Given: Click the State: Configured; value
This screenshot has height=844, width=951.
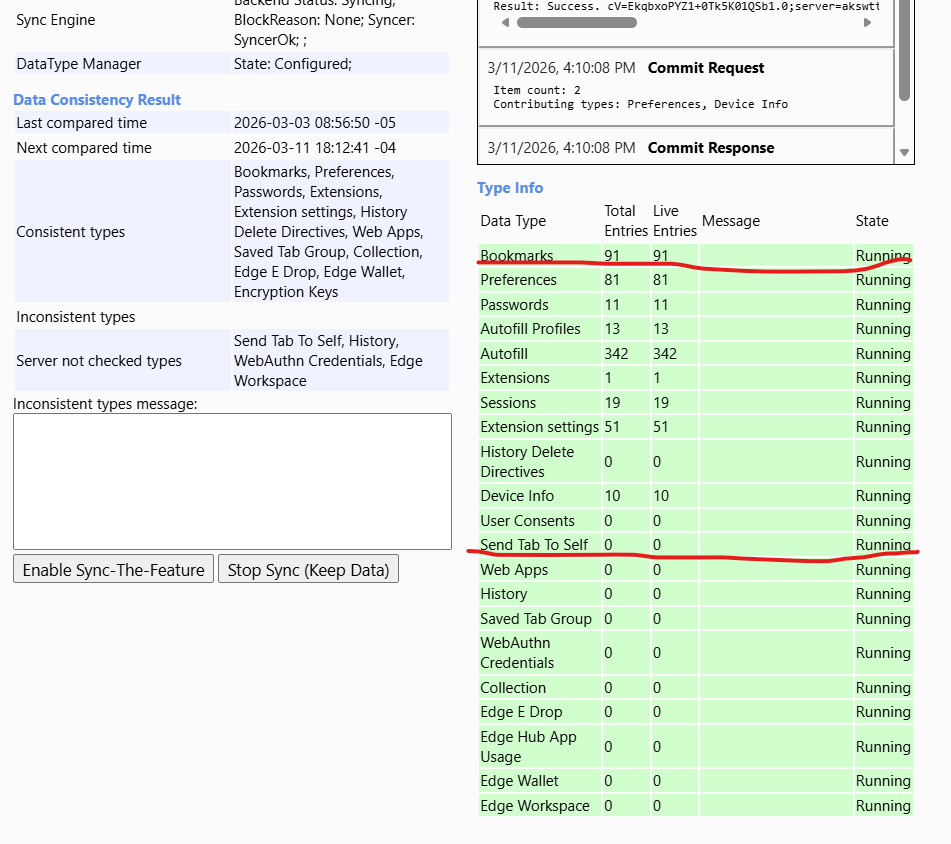Looking at the screenshot, I should click(x=293, y=64).
